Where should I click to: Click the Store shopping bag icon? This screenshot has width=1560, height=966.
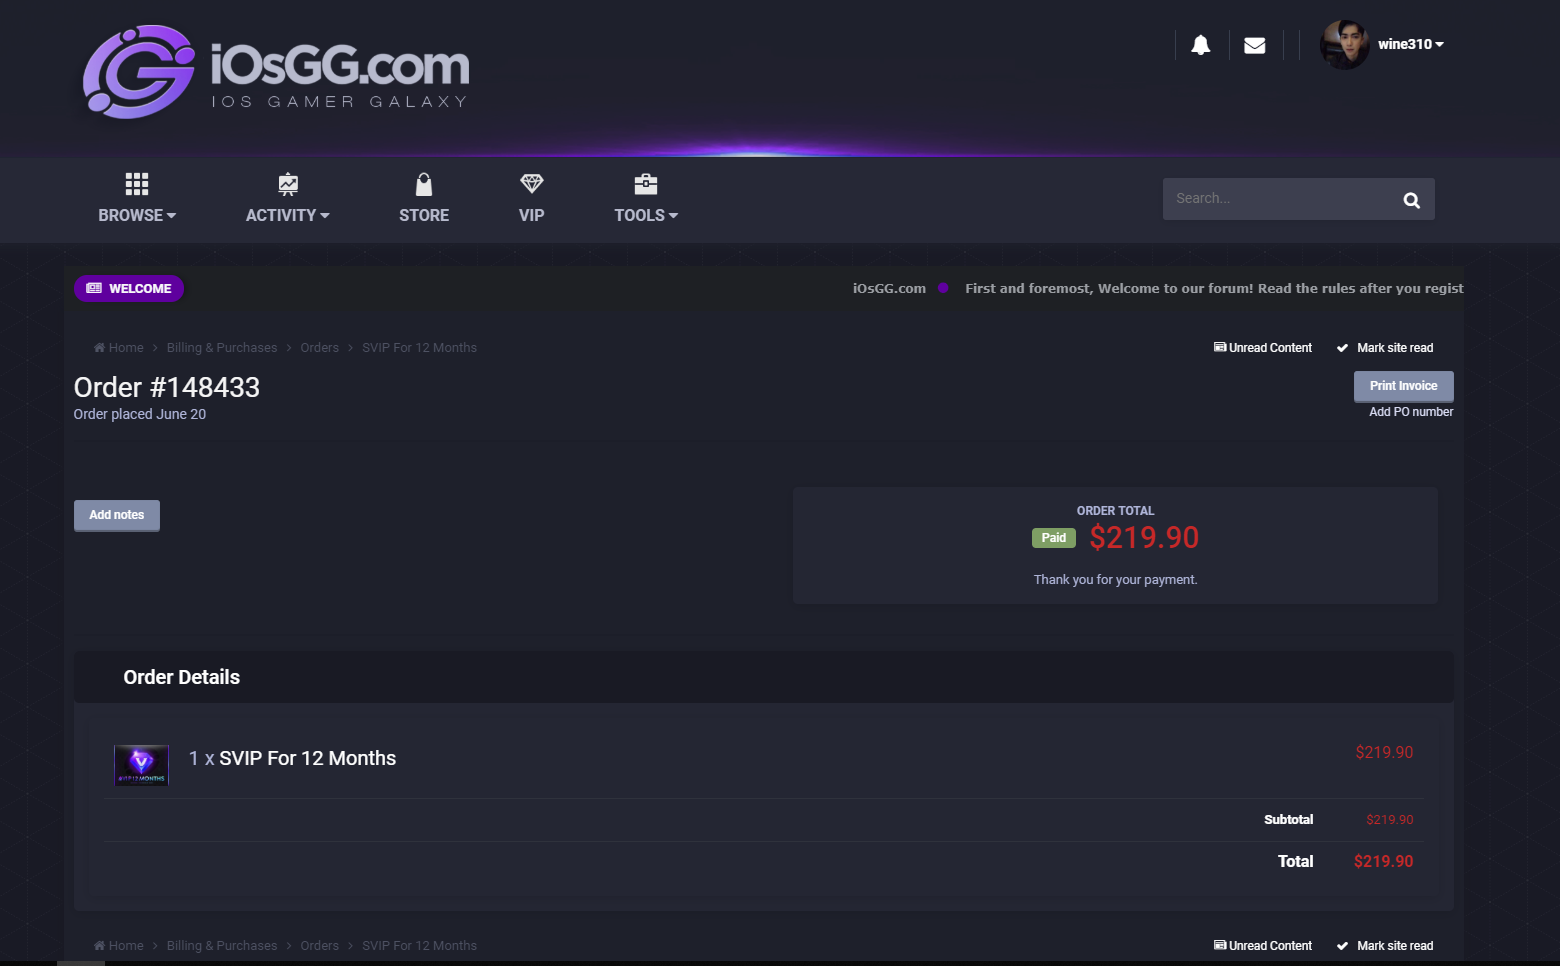pos(424,183)
